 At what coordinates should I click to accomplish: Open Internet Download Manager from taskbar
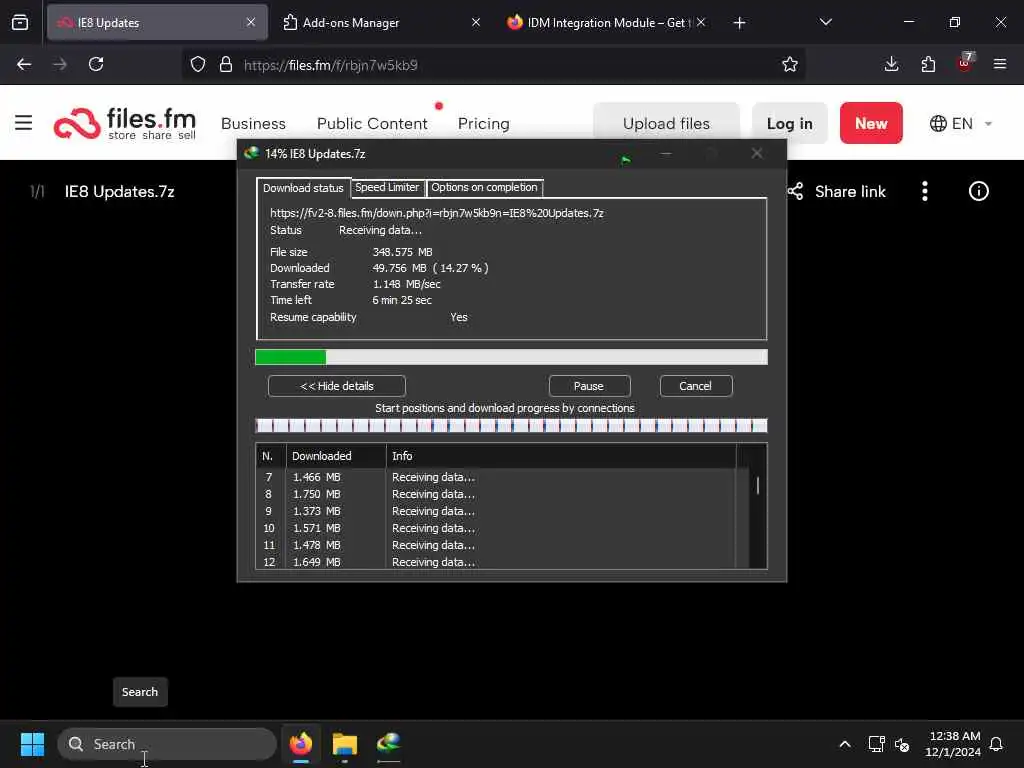click(389, 744)
